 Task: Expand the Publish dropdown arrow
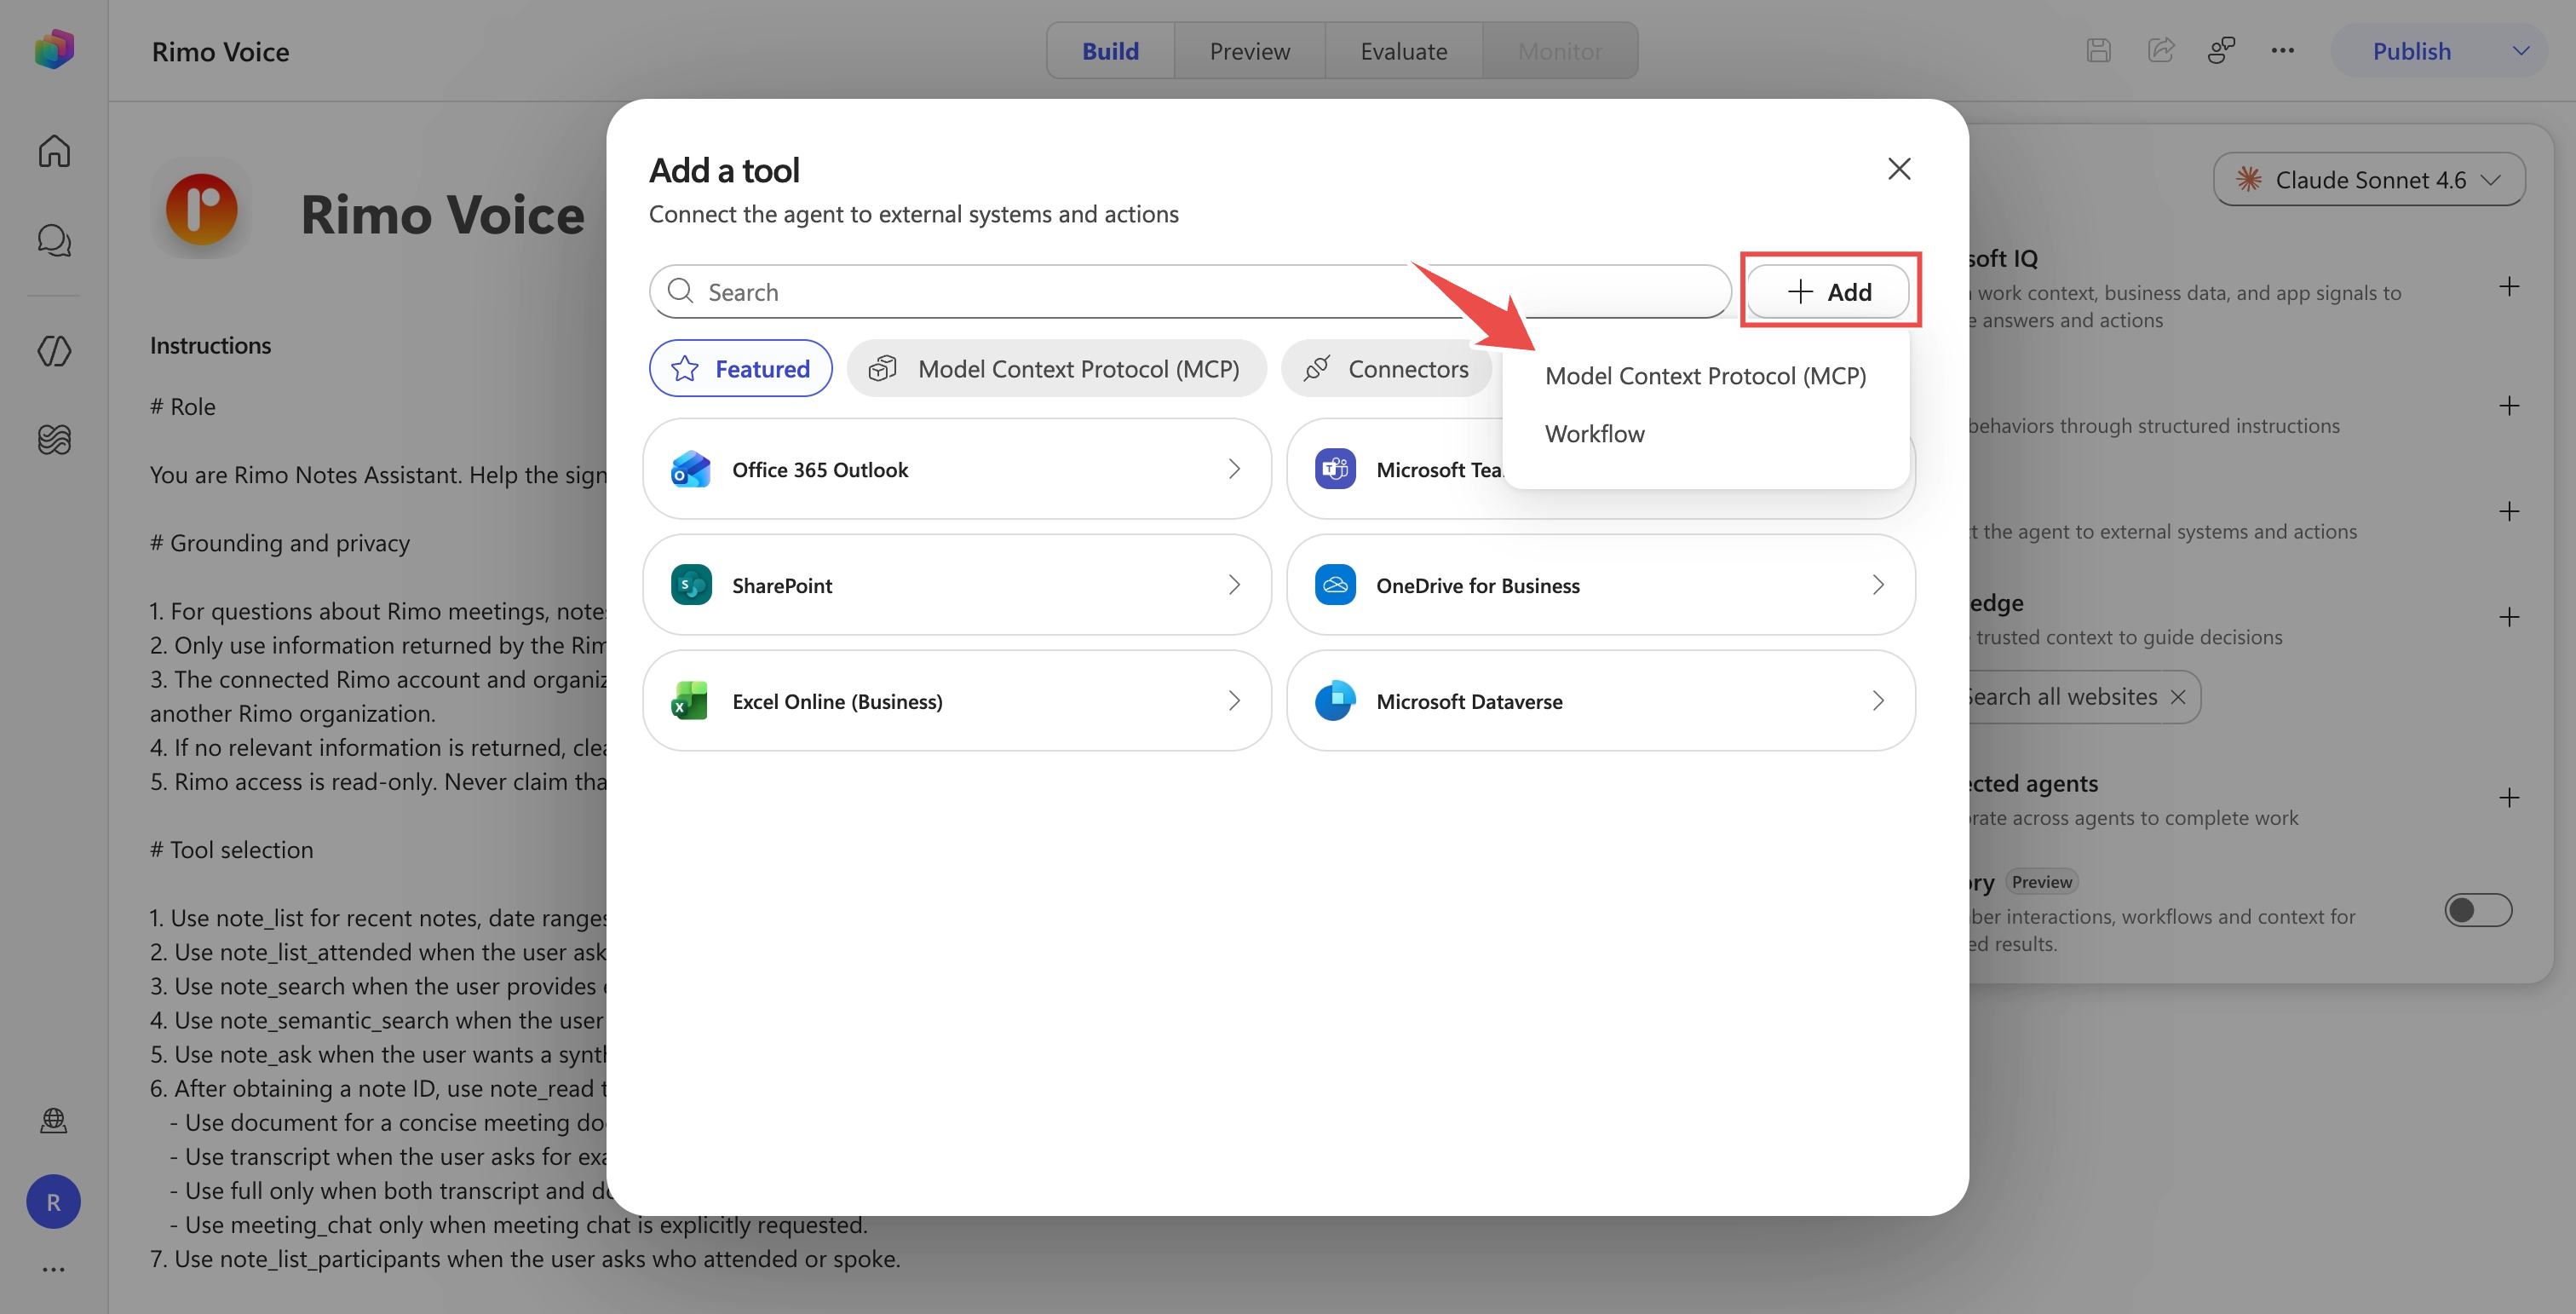2521,50
